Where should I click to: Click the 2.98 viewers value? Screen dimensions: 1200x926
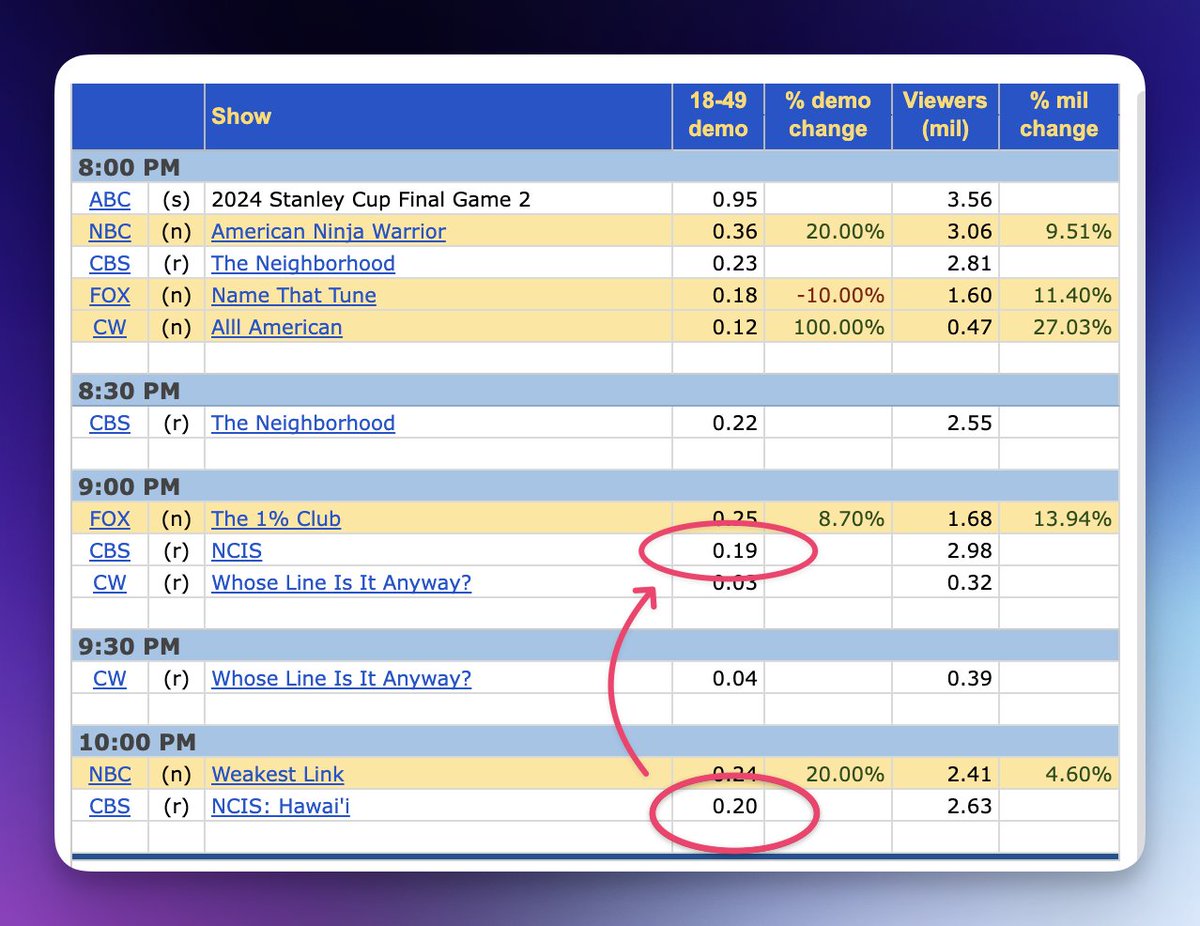point(970,551)
